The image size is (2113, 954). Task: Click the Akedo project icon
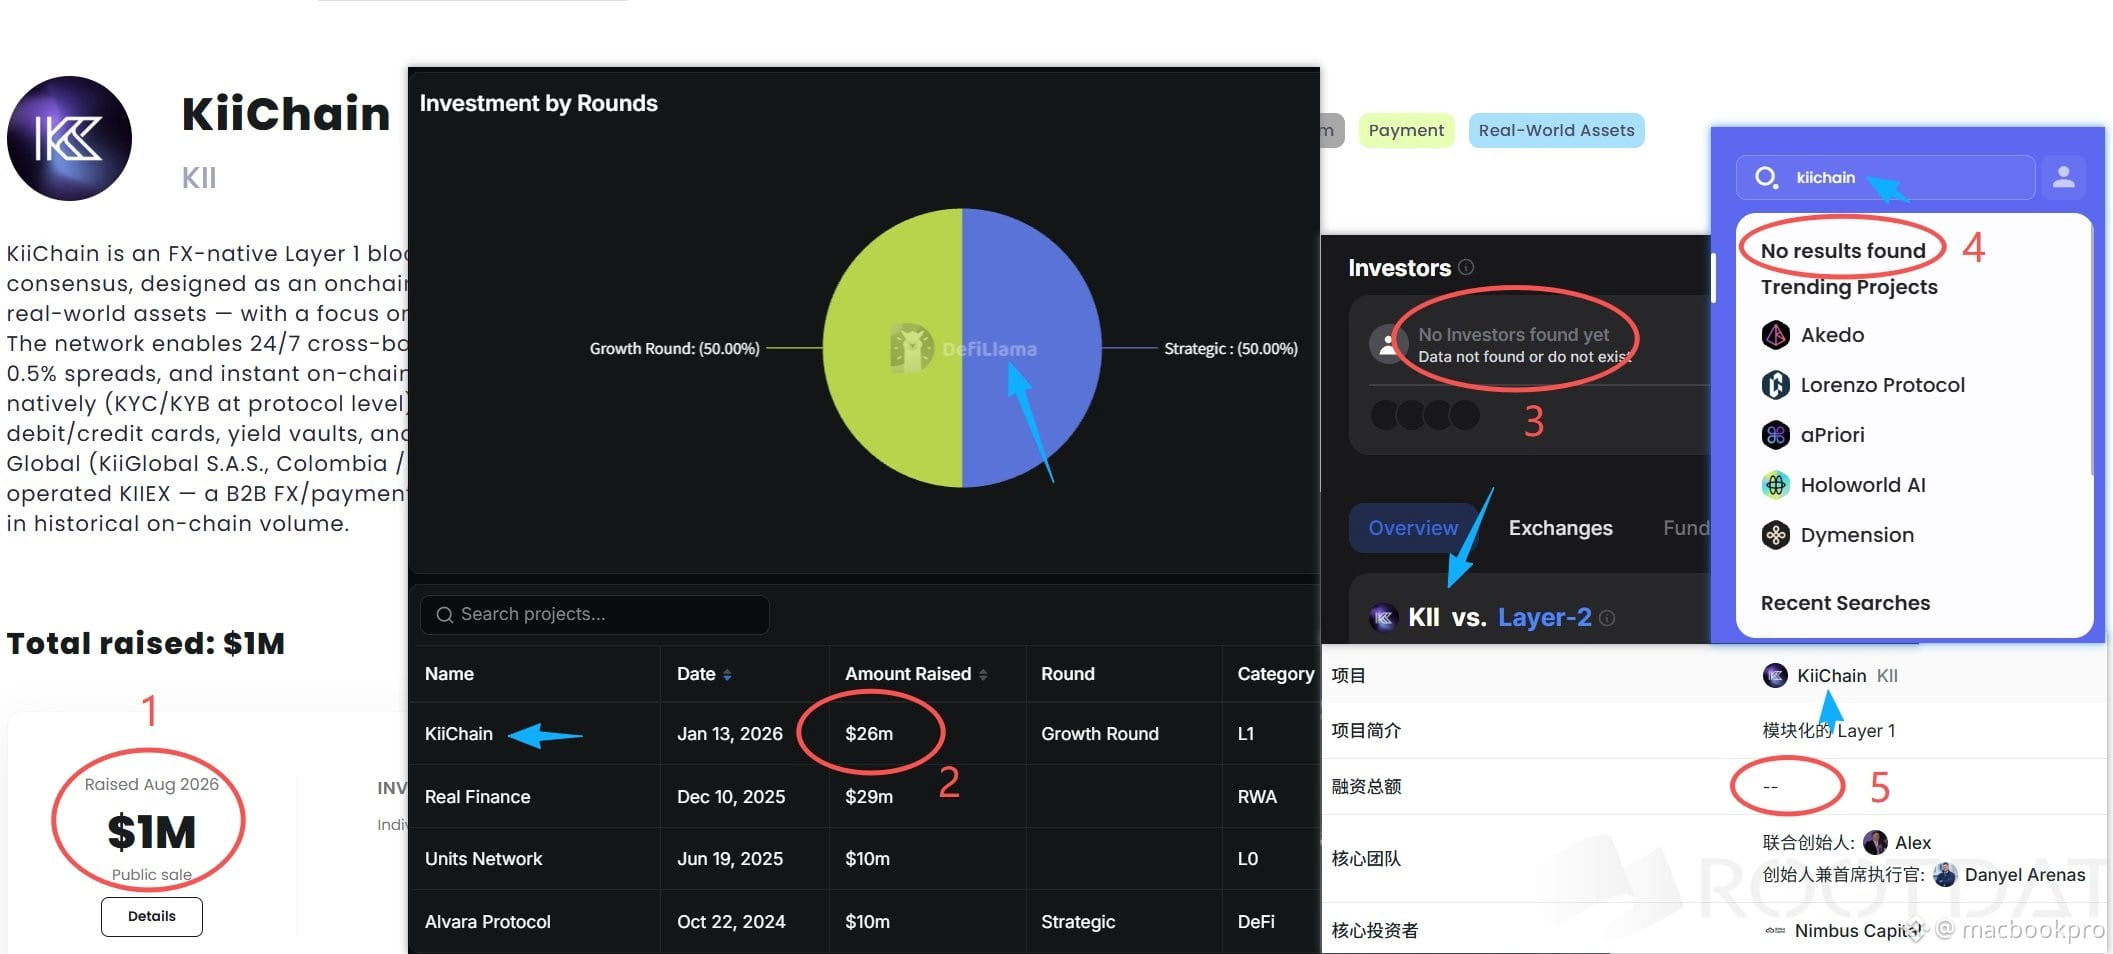click(1775, 335)
